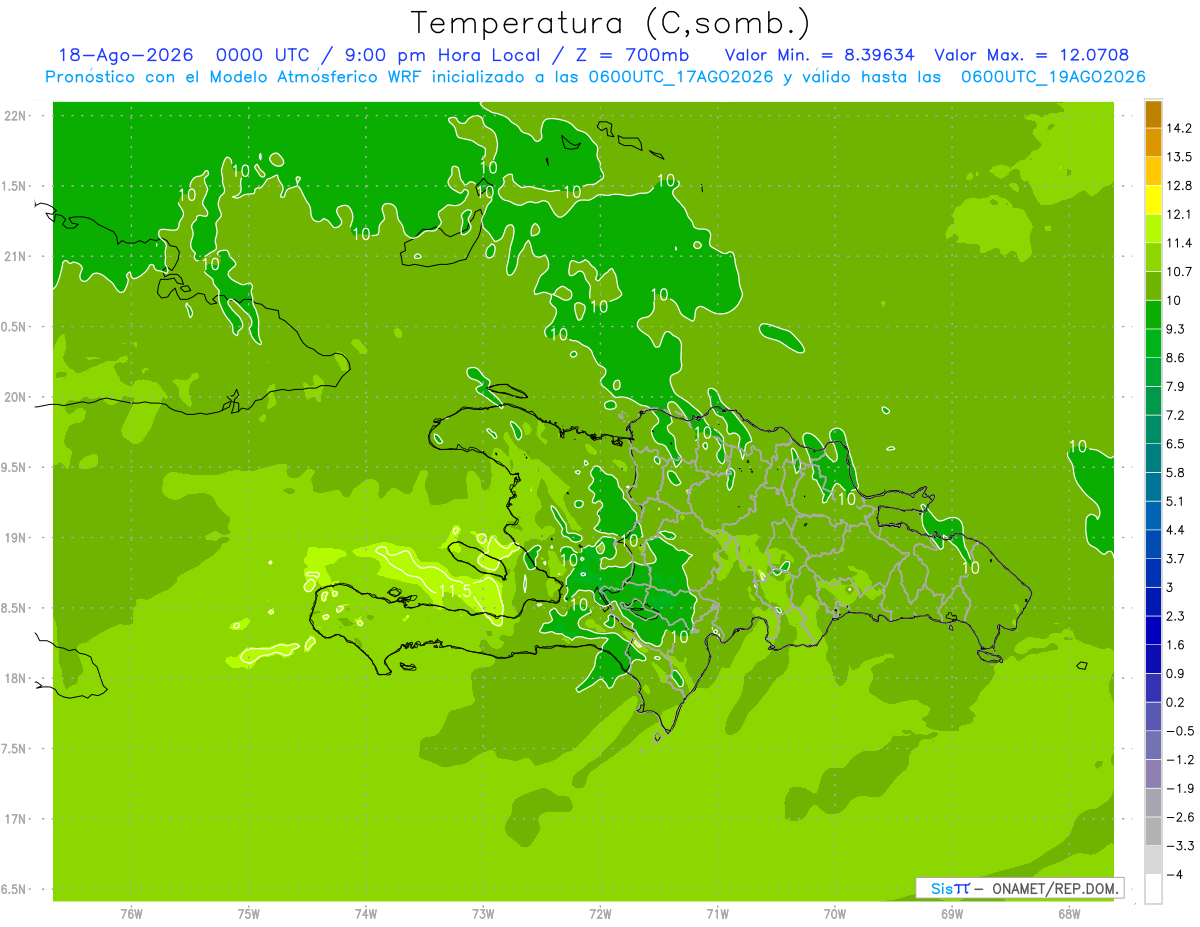1200x927 pixels.
Task: Click the '0.2' colorbar label
Action: [x=1176, y=702]
